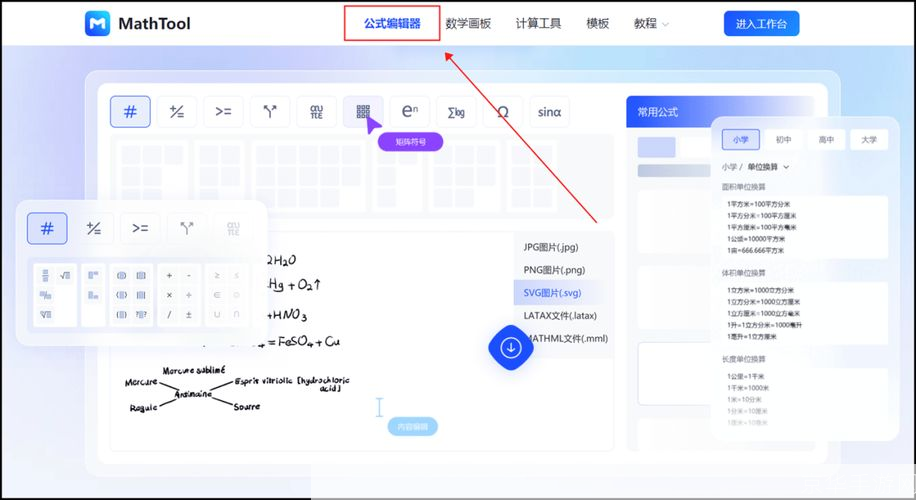Open the 公式编辑器 nav item
Viewport: 916px width, 500px height.
(x=392, y=23)
